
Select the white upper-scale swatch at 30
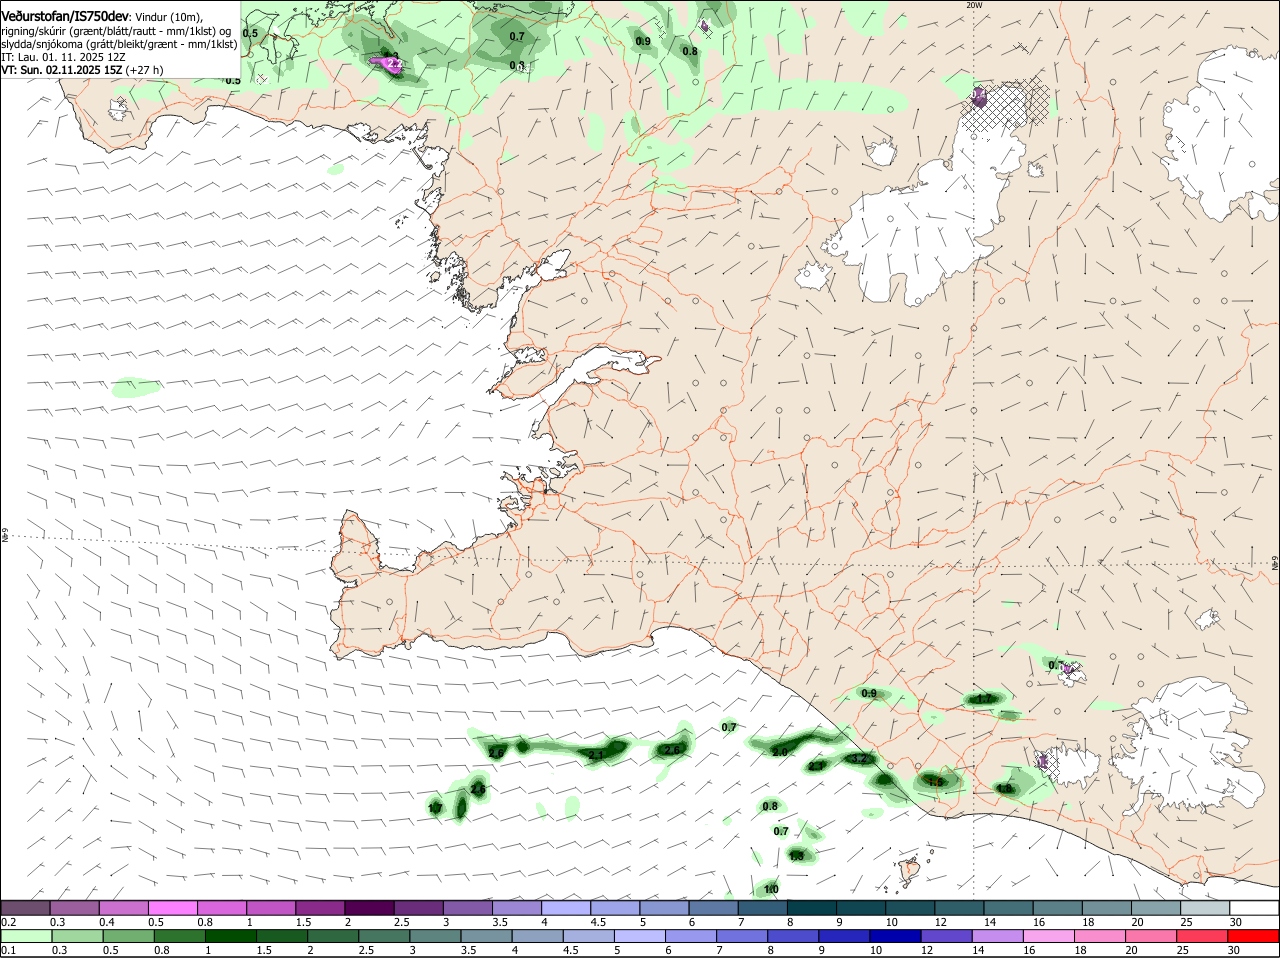pos(1255,908)
